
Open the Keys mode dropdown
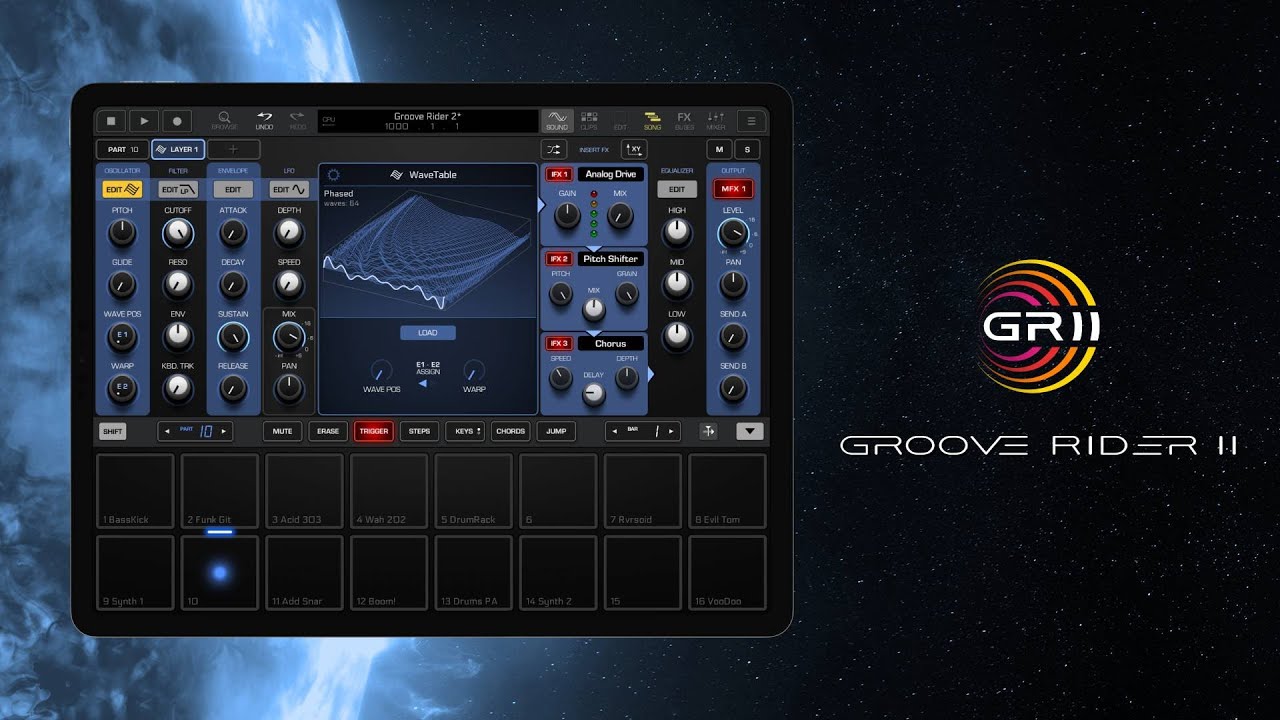465,431
